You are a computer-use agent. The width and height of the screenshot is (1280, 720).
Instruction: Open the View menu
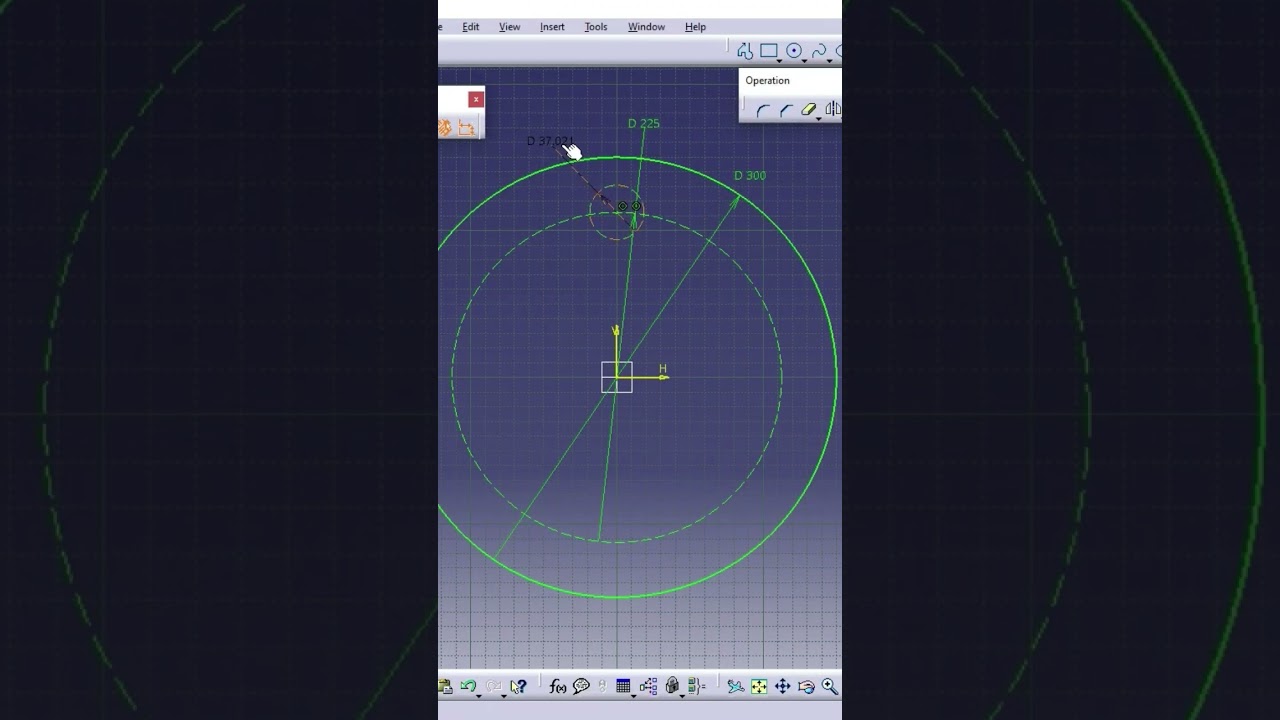[509, 27]
